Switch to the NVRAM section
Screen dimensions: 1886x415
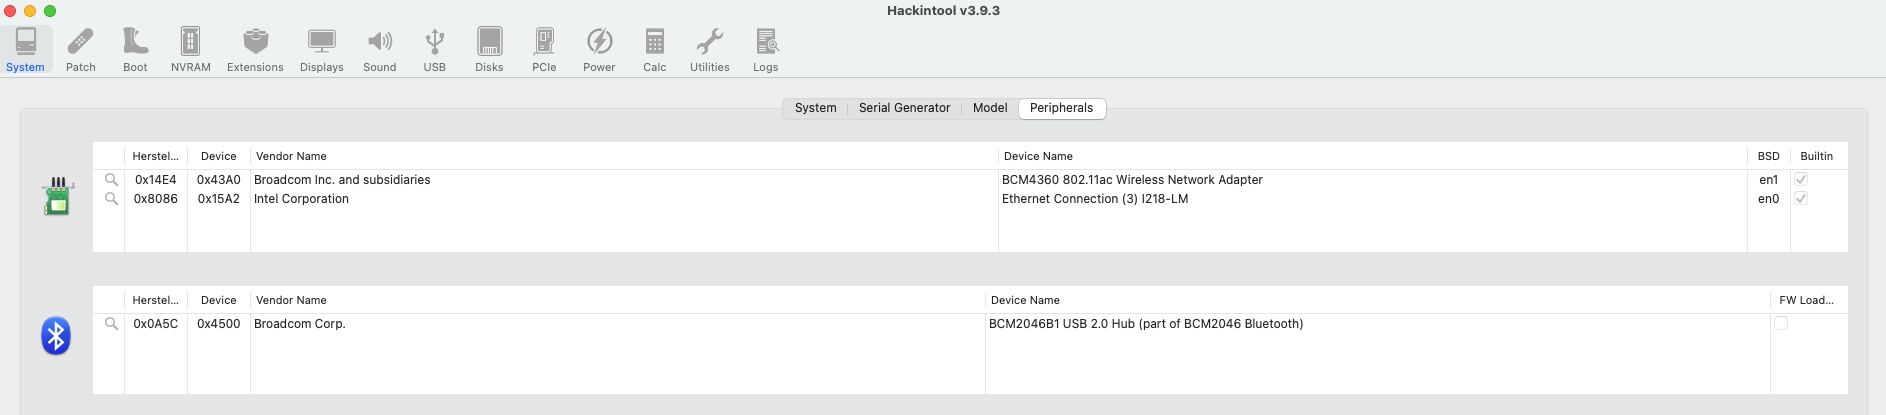(190, 49)
